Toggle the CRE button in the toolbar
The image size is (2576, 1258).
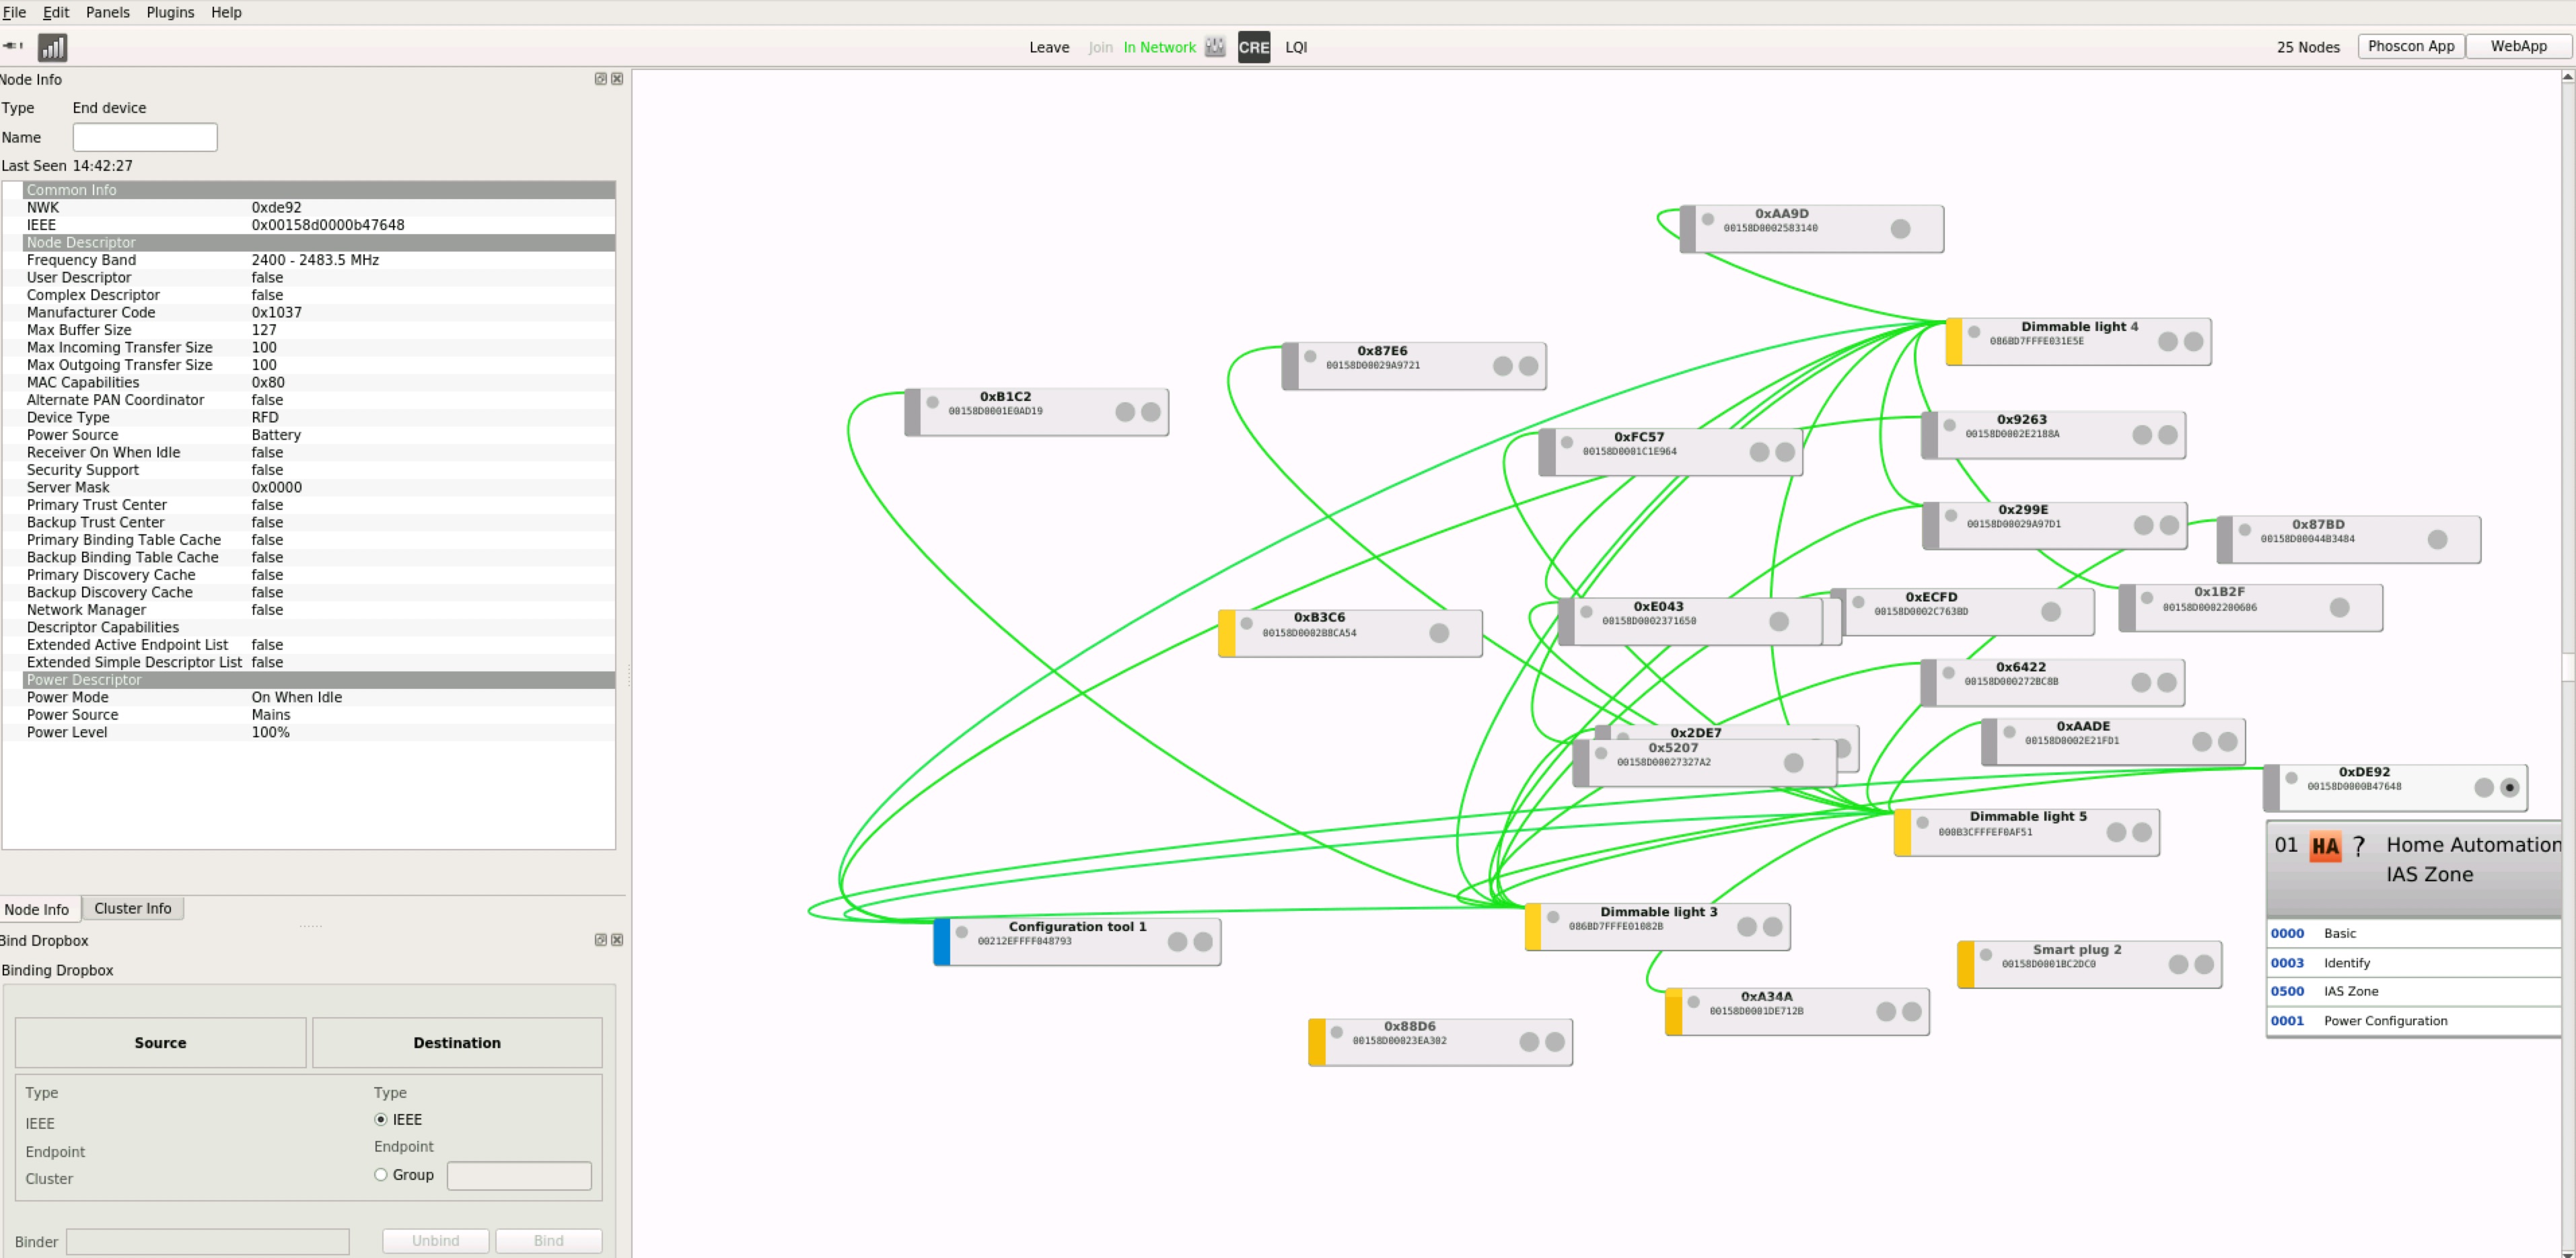click(x=1253, y=47)
